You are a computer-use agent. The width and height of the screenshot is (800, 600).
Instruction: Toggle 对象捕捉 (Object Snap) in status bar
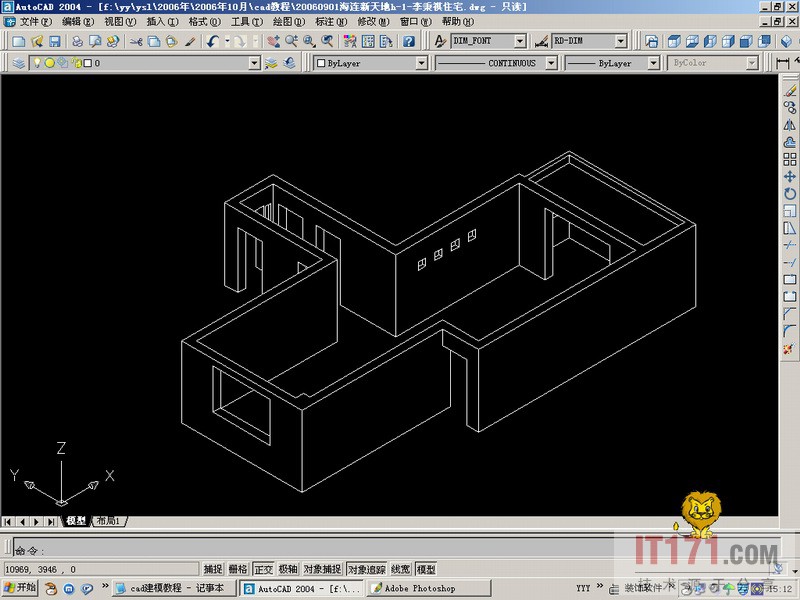tap(323, 569)
